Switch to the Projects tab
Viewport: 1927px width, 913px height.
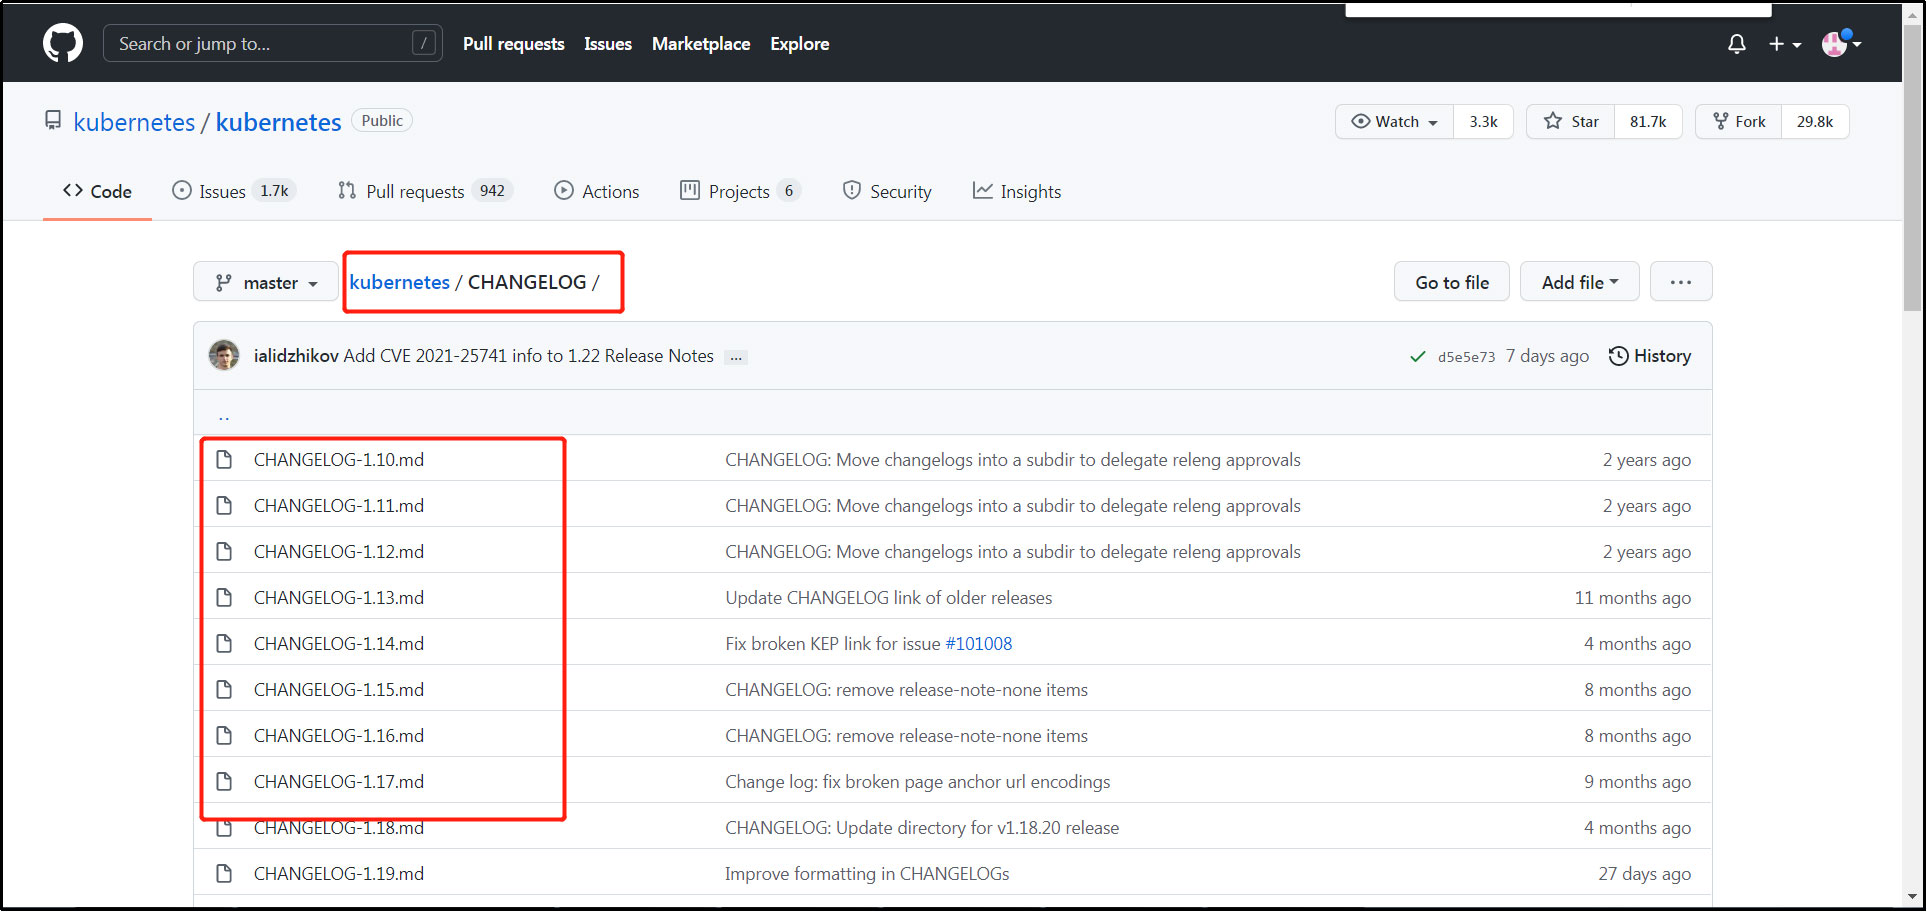pos(740,191)
